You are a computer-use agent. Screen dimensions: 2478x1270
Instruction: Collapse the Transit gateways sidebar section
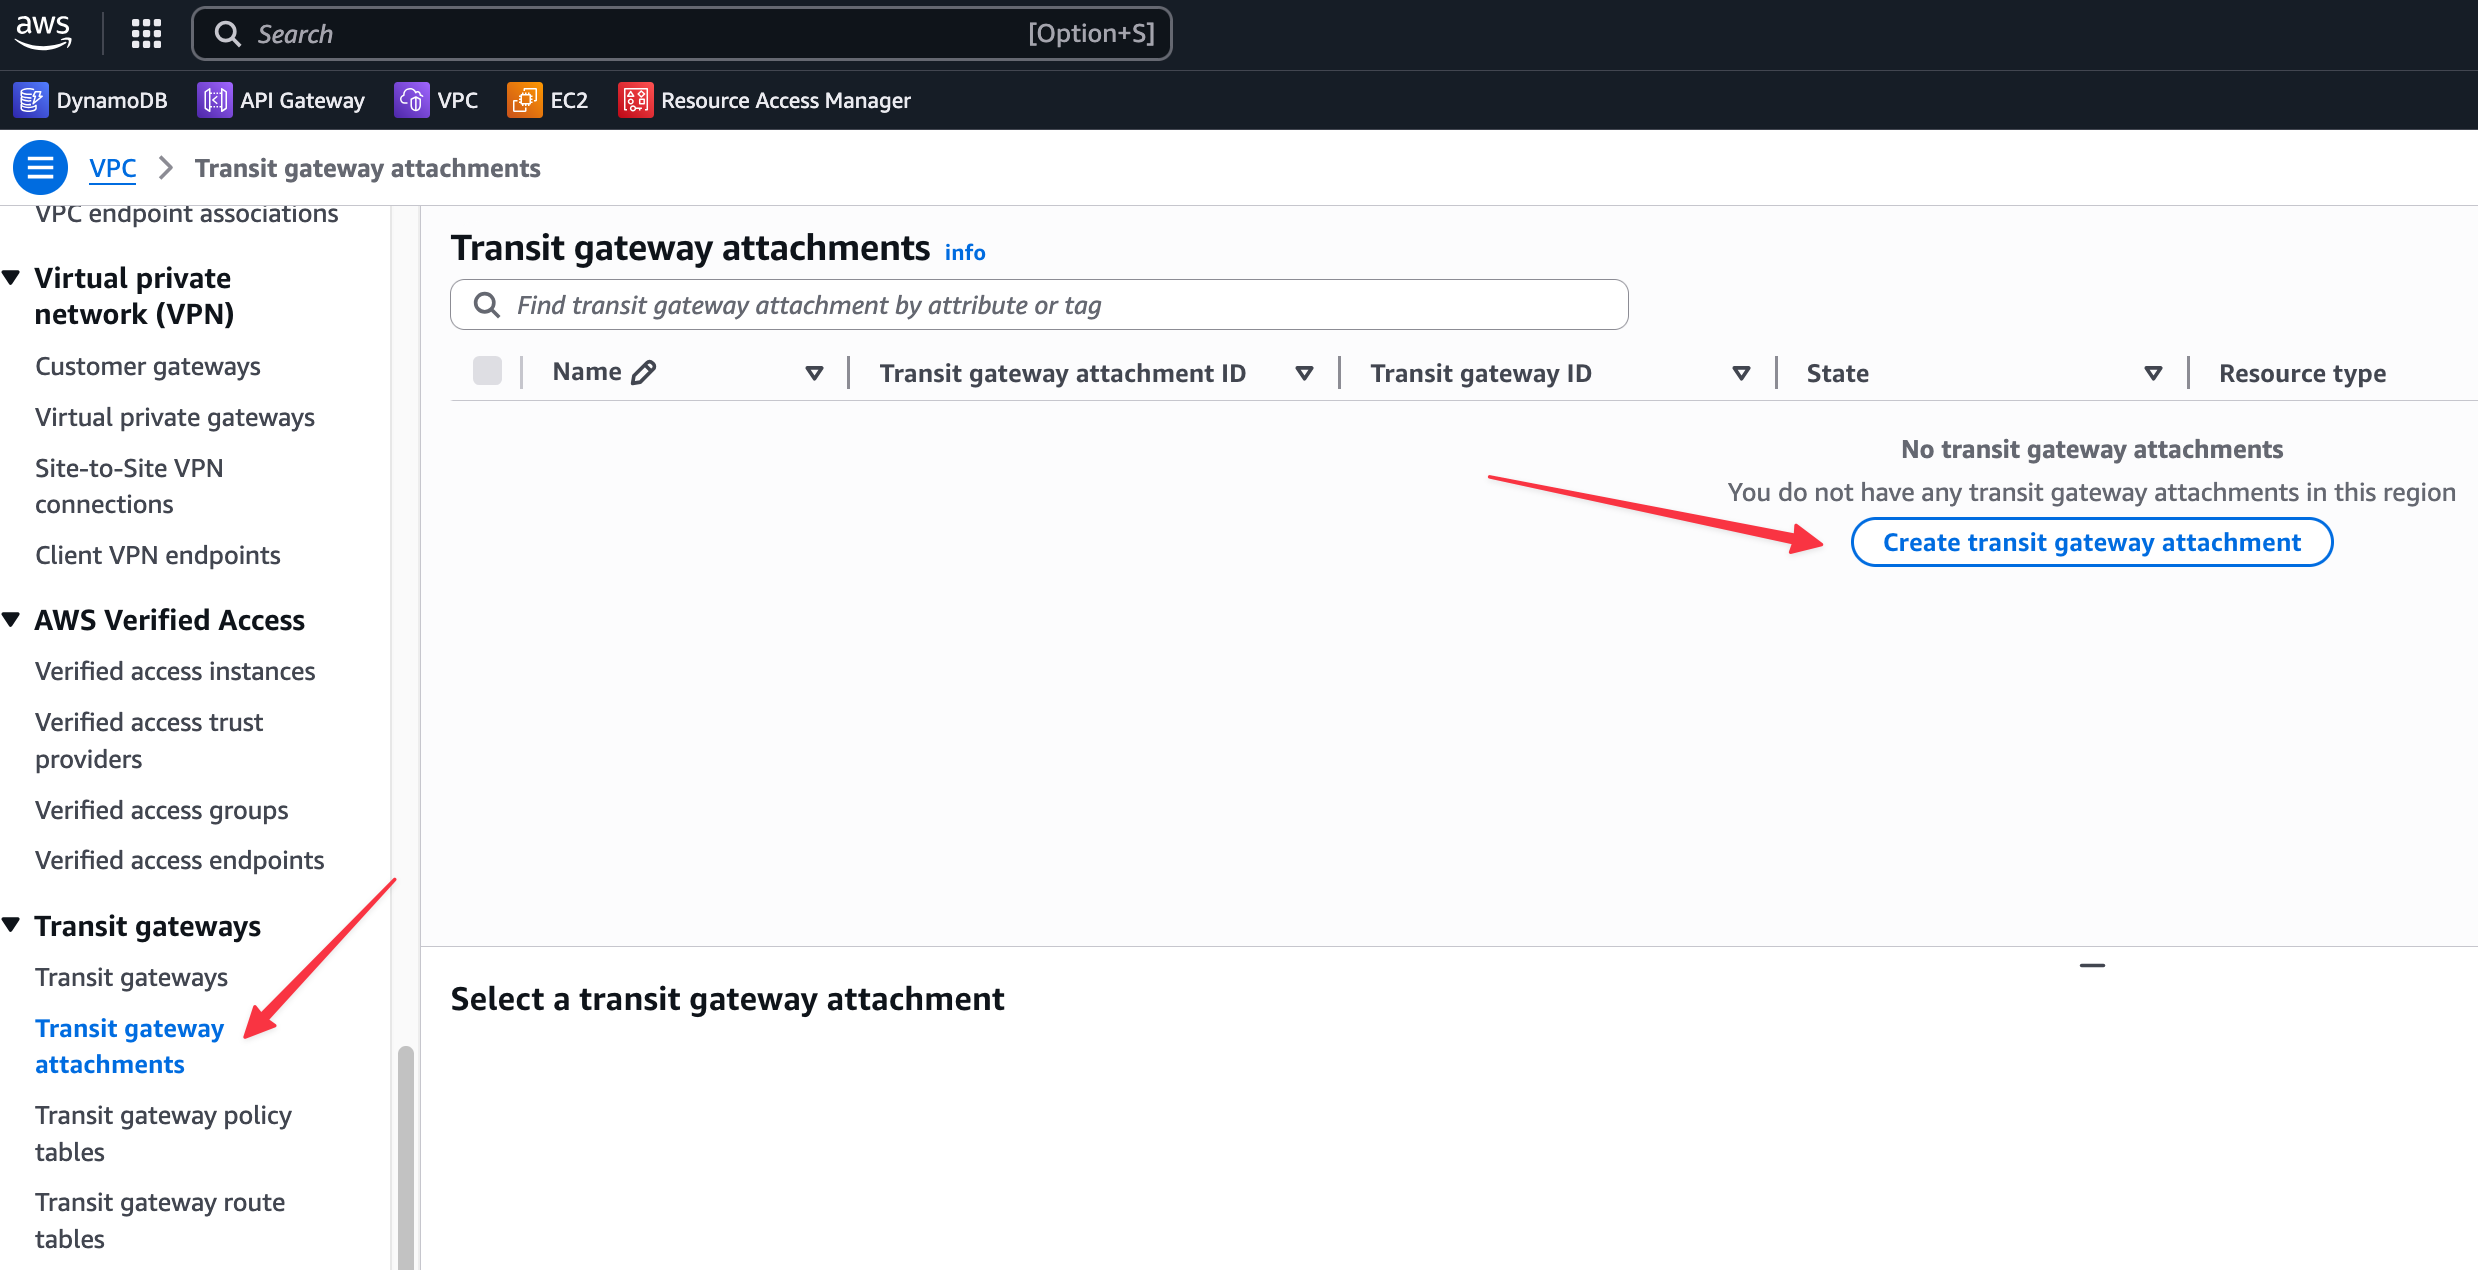(12, 925)
